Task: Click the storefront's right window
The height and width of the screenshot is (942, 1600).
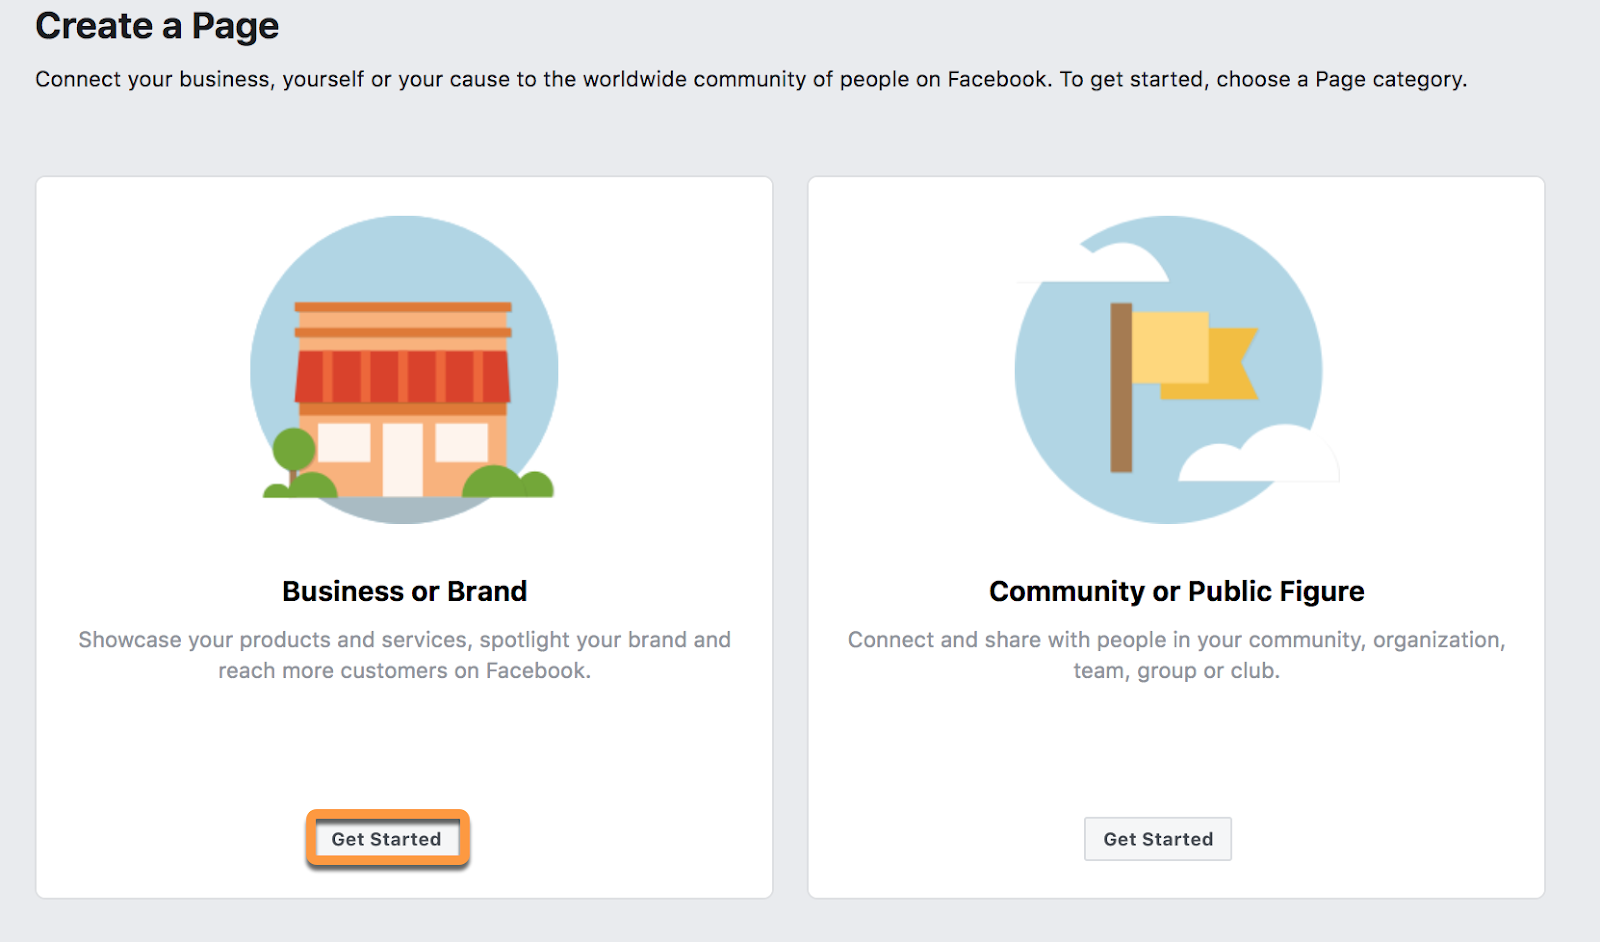Action: coord(461,442)
